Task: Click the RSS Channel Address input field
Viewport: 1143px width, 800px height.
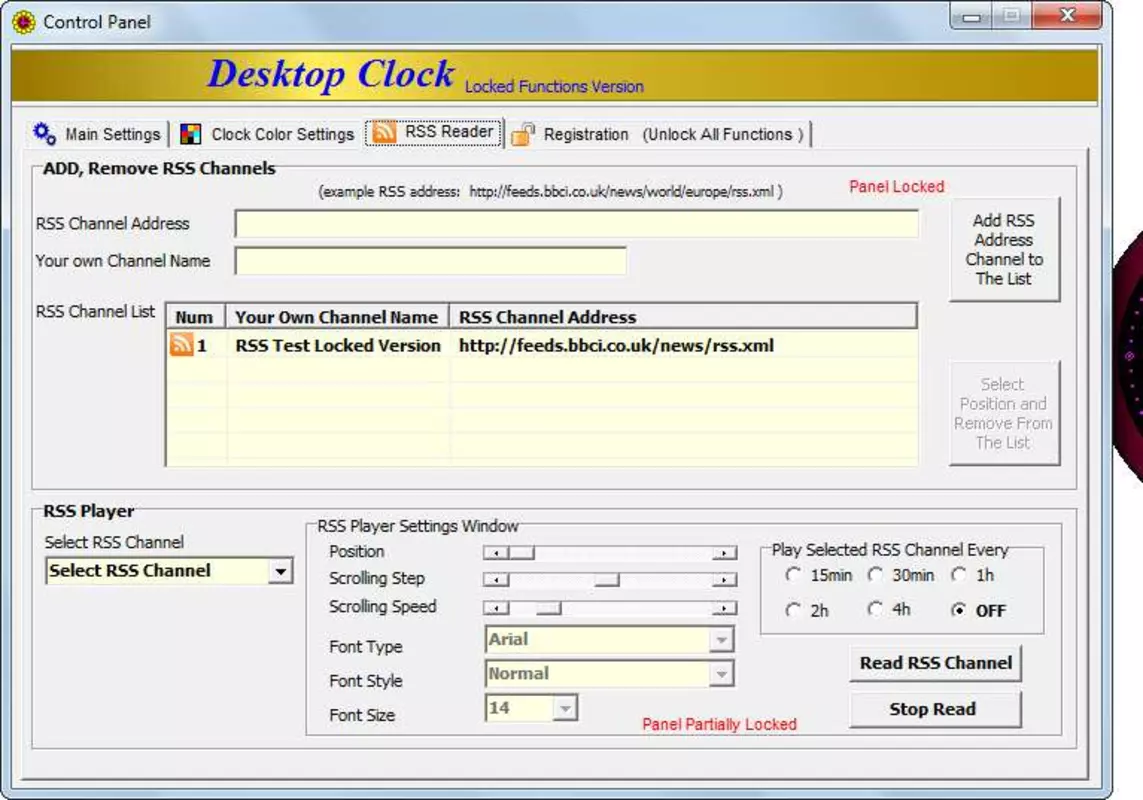Action: [x=577, y=224]
